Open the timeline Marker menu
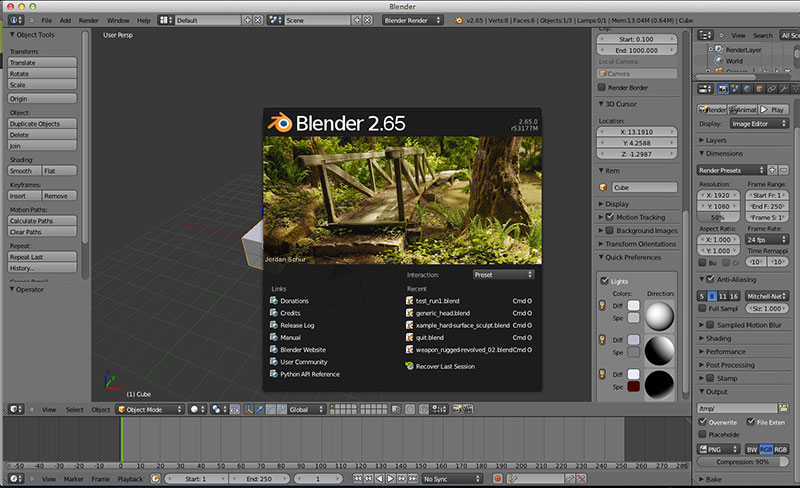This screenshot has height=488, width=800. (73, 479)
